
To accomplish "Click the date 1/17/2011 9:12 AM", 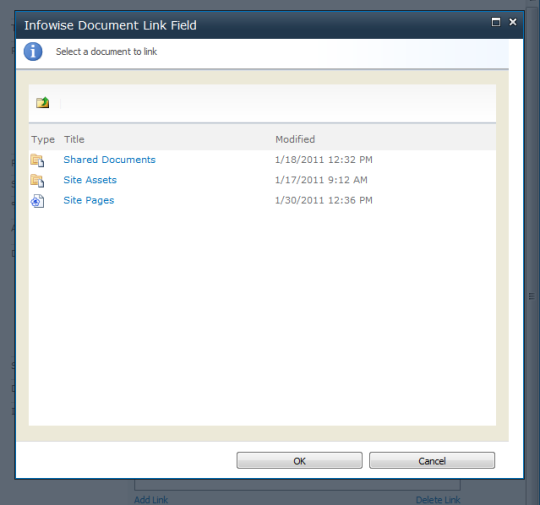I will click(321, 180).
